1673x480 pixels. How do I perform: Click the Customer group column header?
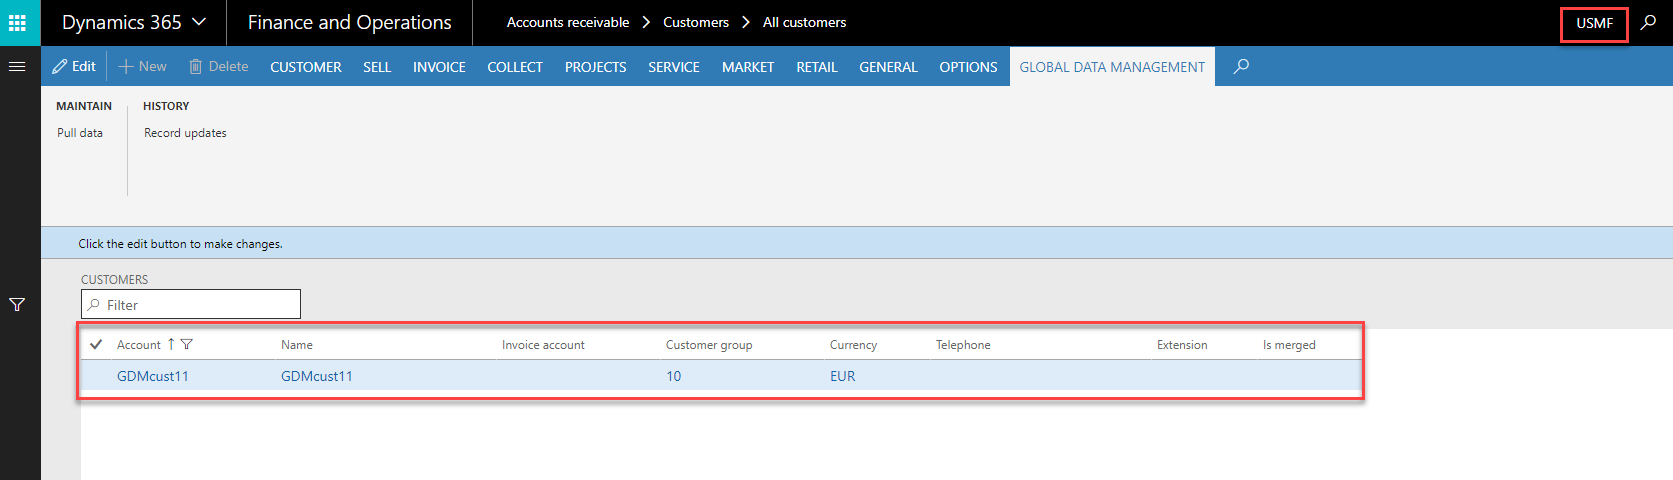pyautogui.click(x=709, y=345)
